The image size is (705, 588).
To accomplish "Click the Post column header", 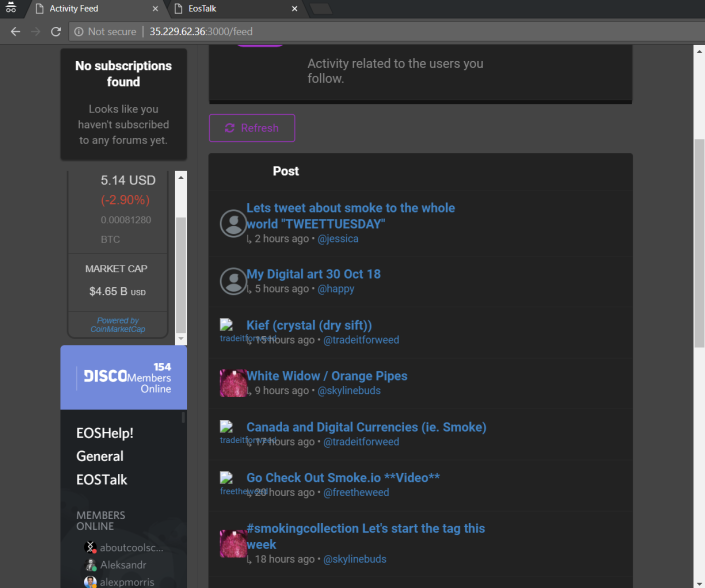I will 286,171.
